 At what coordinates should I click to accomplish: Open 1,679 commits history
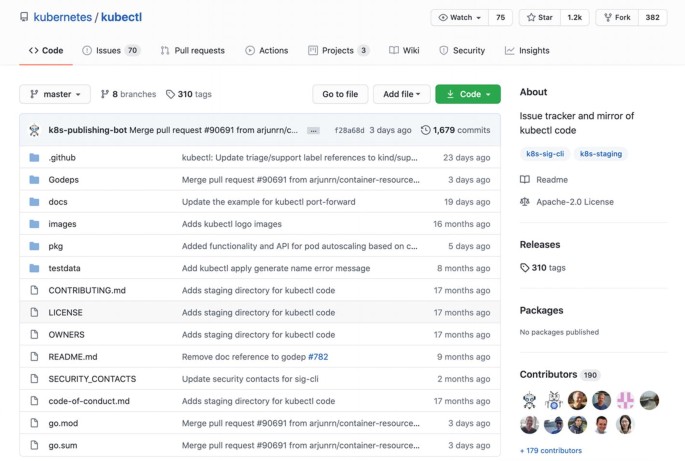point(456,130)
